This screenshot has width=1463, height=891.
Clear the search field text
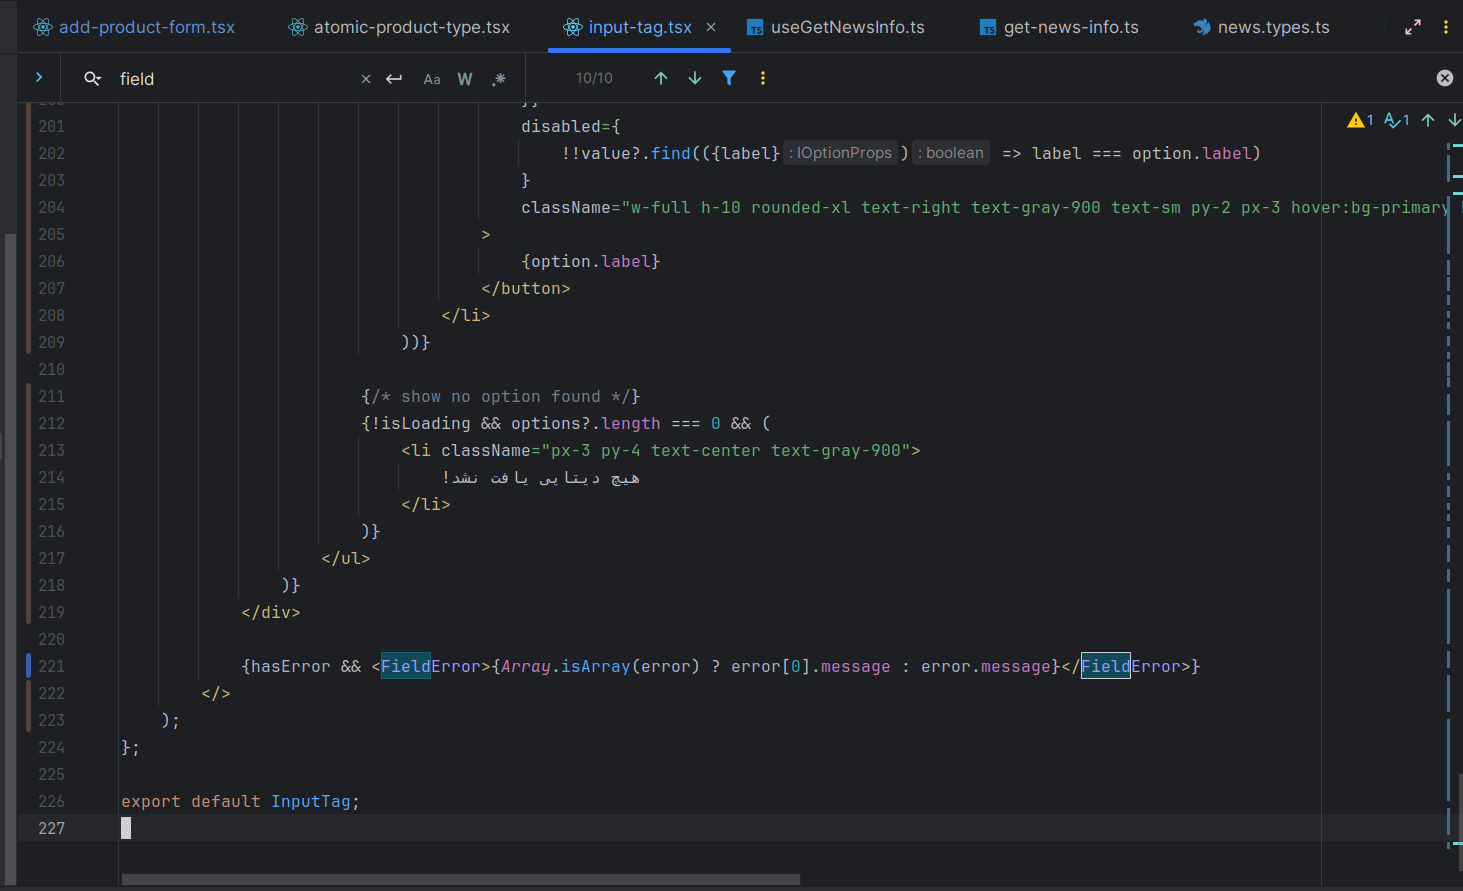coord(366,79)
